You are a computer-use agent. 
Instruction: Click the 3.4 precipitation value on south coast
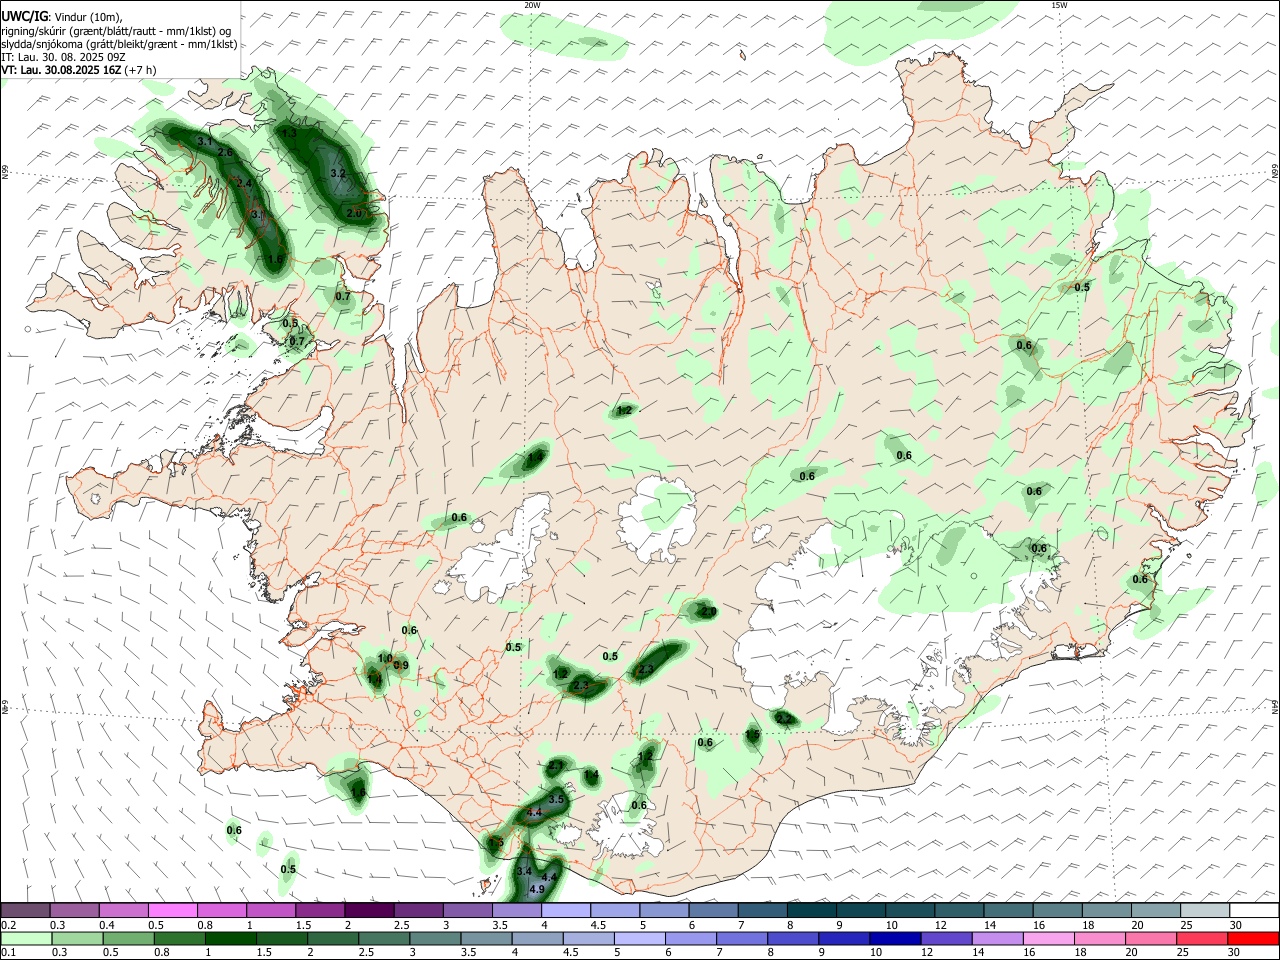pos(524,872)
